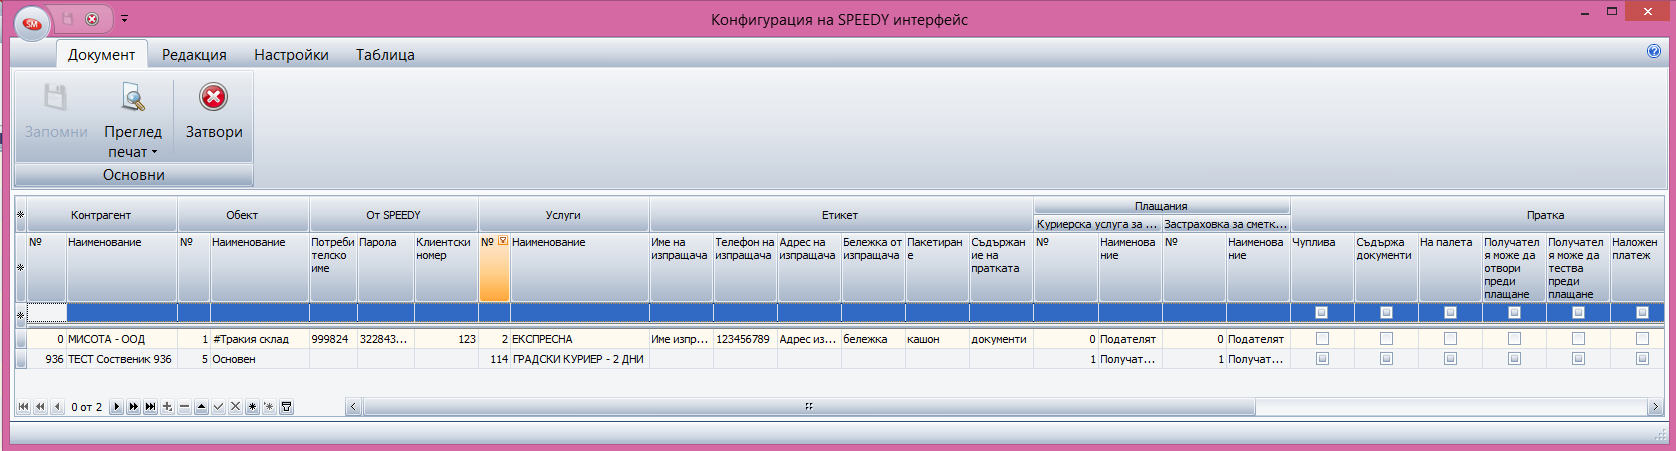Click the Запомни diskette ribbon button

coord(56,112)
